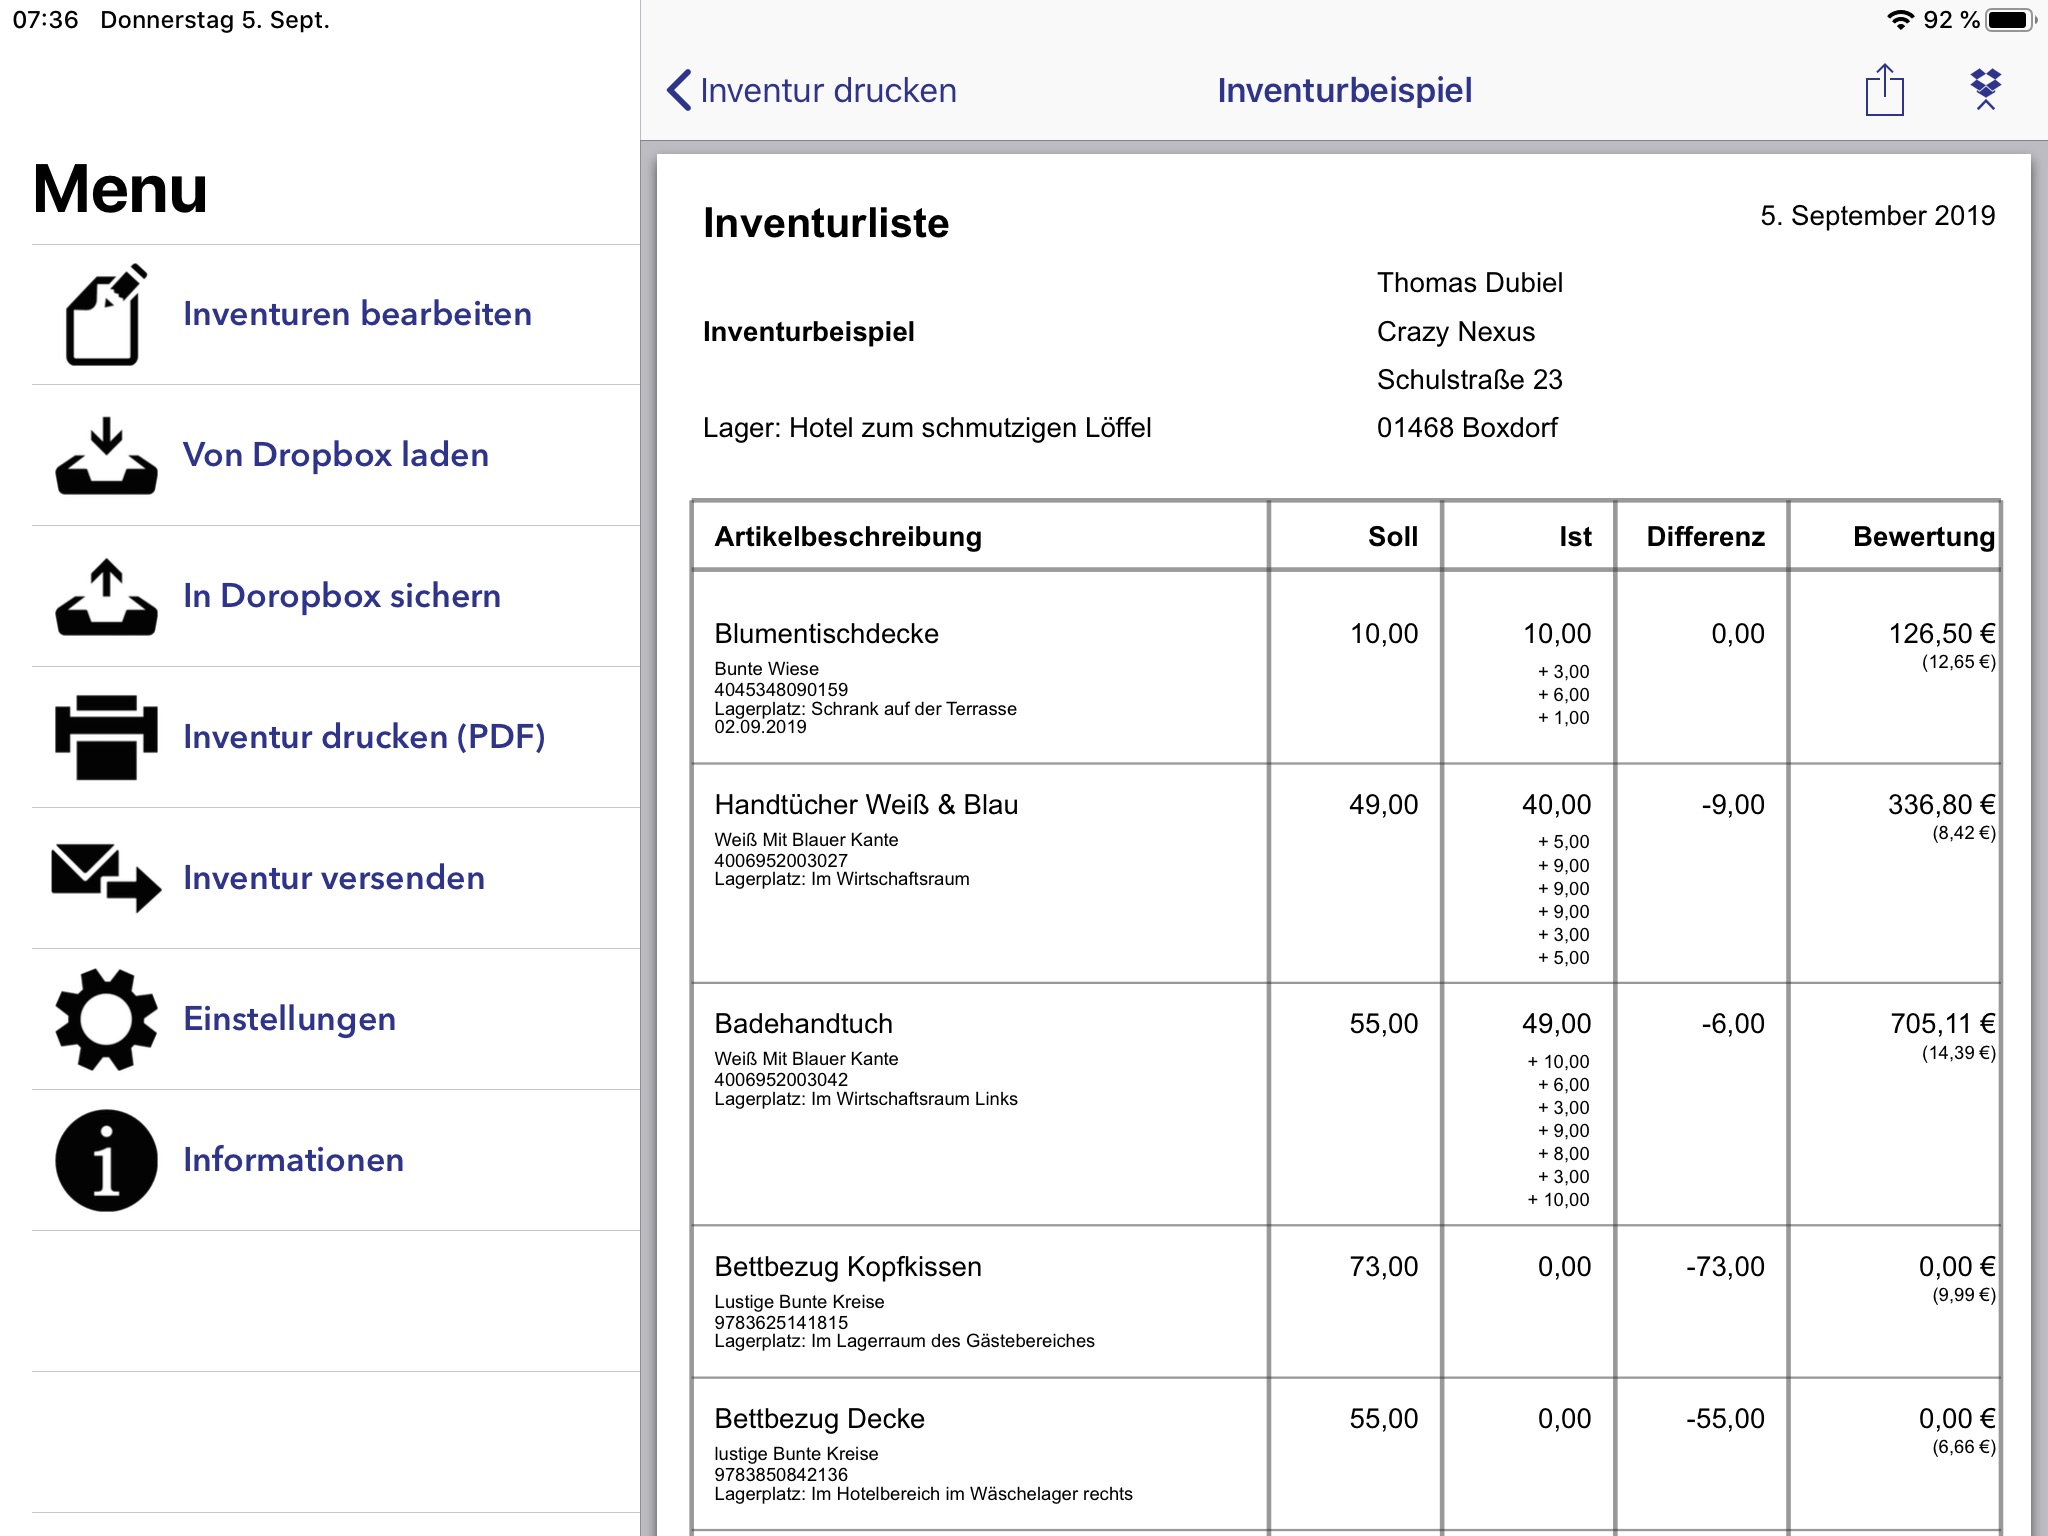Tap the Inventurbeispiel navigation title

coord(1344,90)
